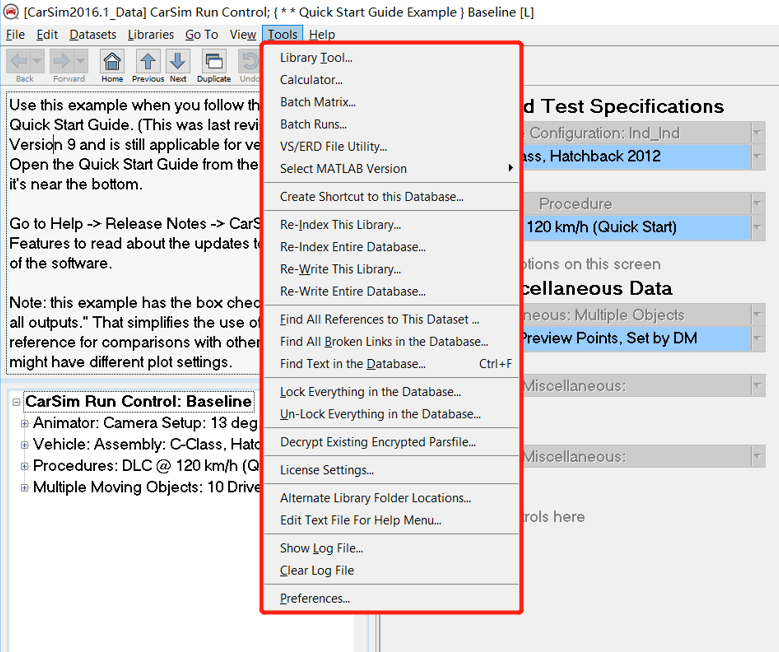Click the Forward arrow toolbar icon
Screen dimensions: 779x652
pyautogui.click(x=62, y=62)
